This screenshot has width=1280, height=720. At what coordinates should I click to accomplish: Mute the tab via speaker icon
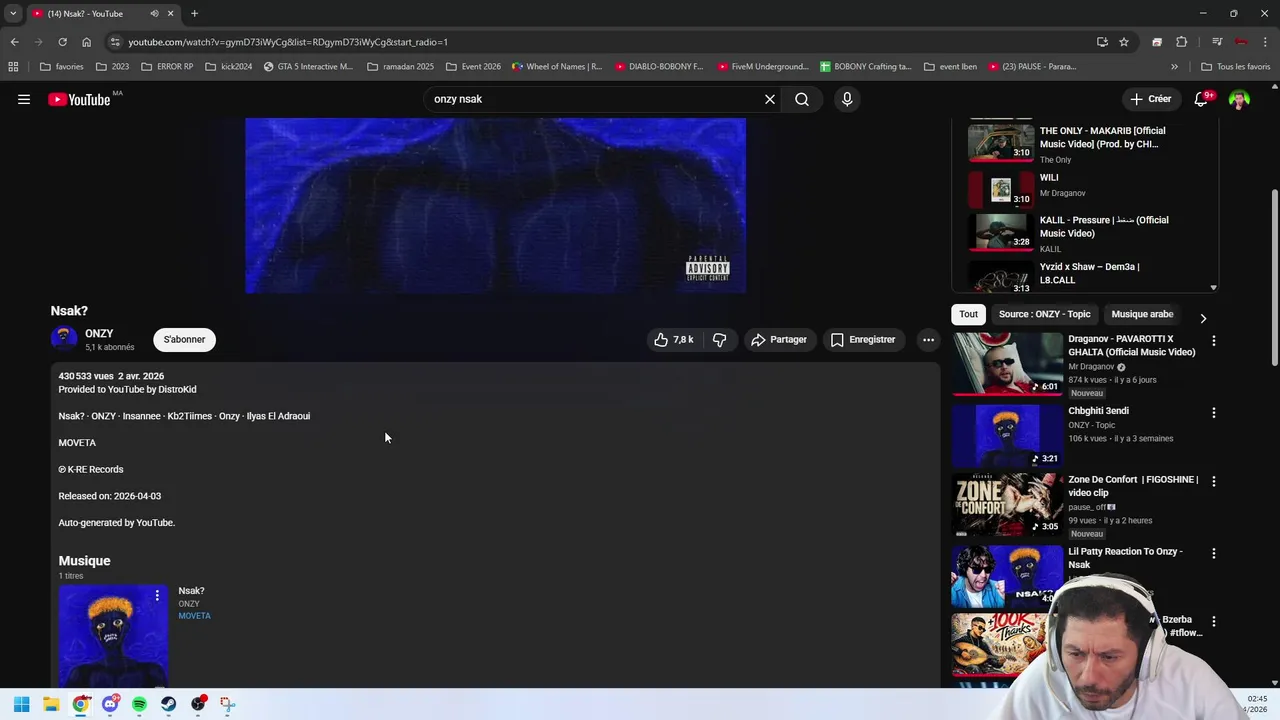(154, 13)
